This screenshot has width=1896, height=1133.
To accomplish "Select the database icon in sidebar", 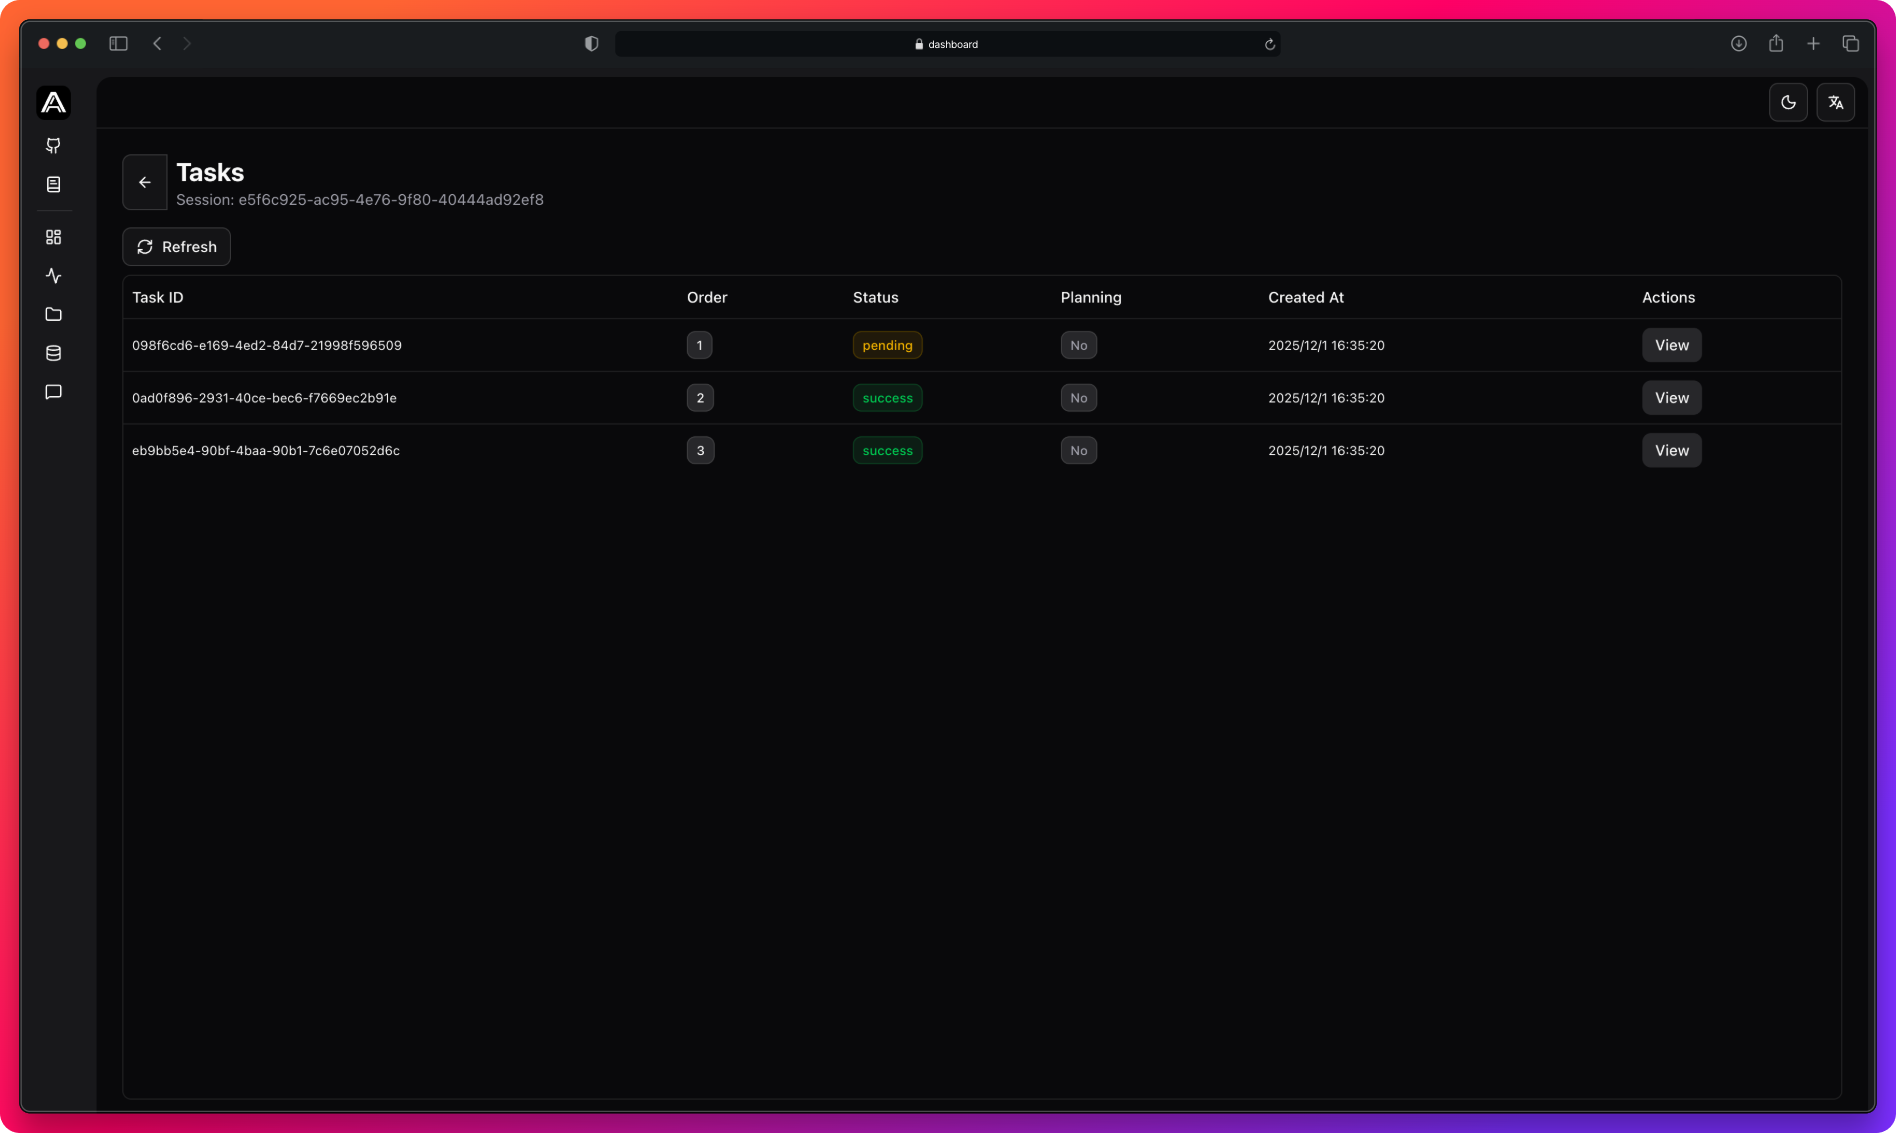I will click(x=54, y=352).
